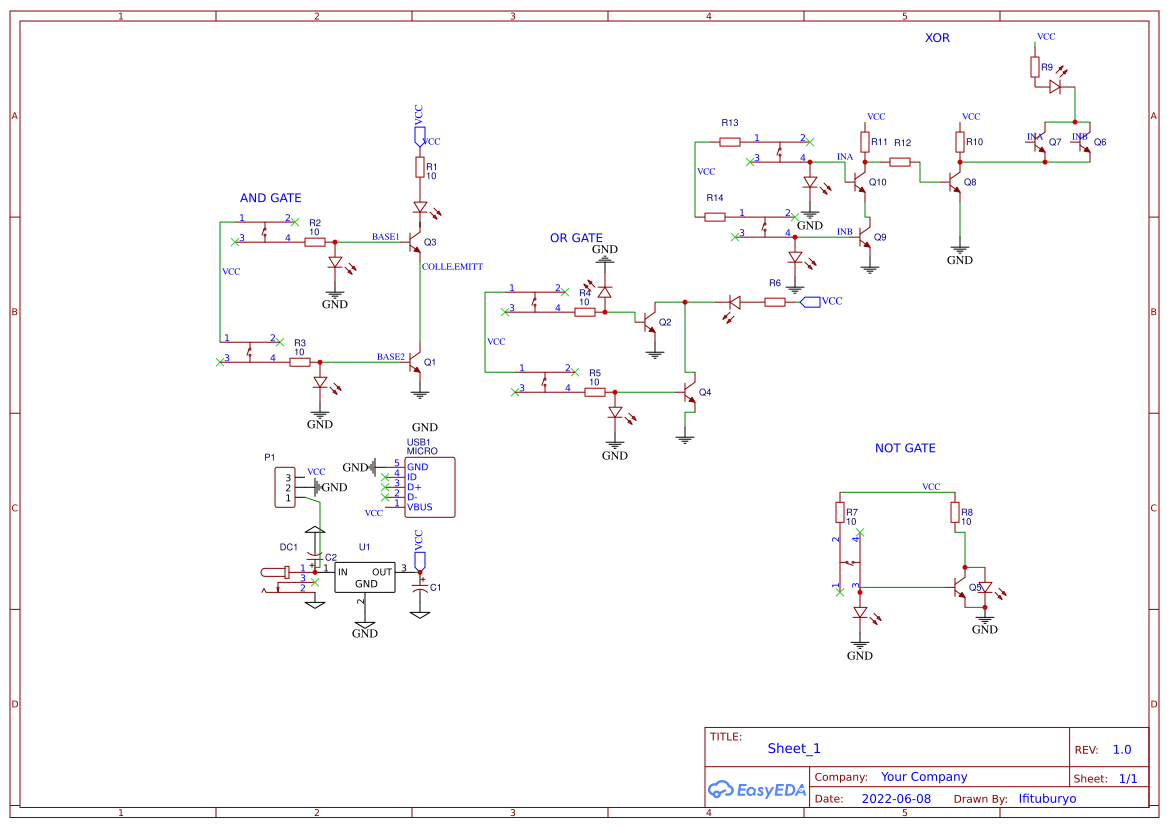
Task: Click the P1 three-pin header
Action: [x=285, y=487]
